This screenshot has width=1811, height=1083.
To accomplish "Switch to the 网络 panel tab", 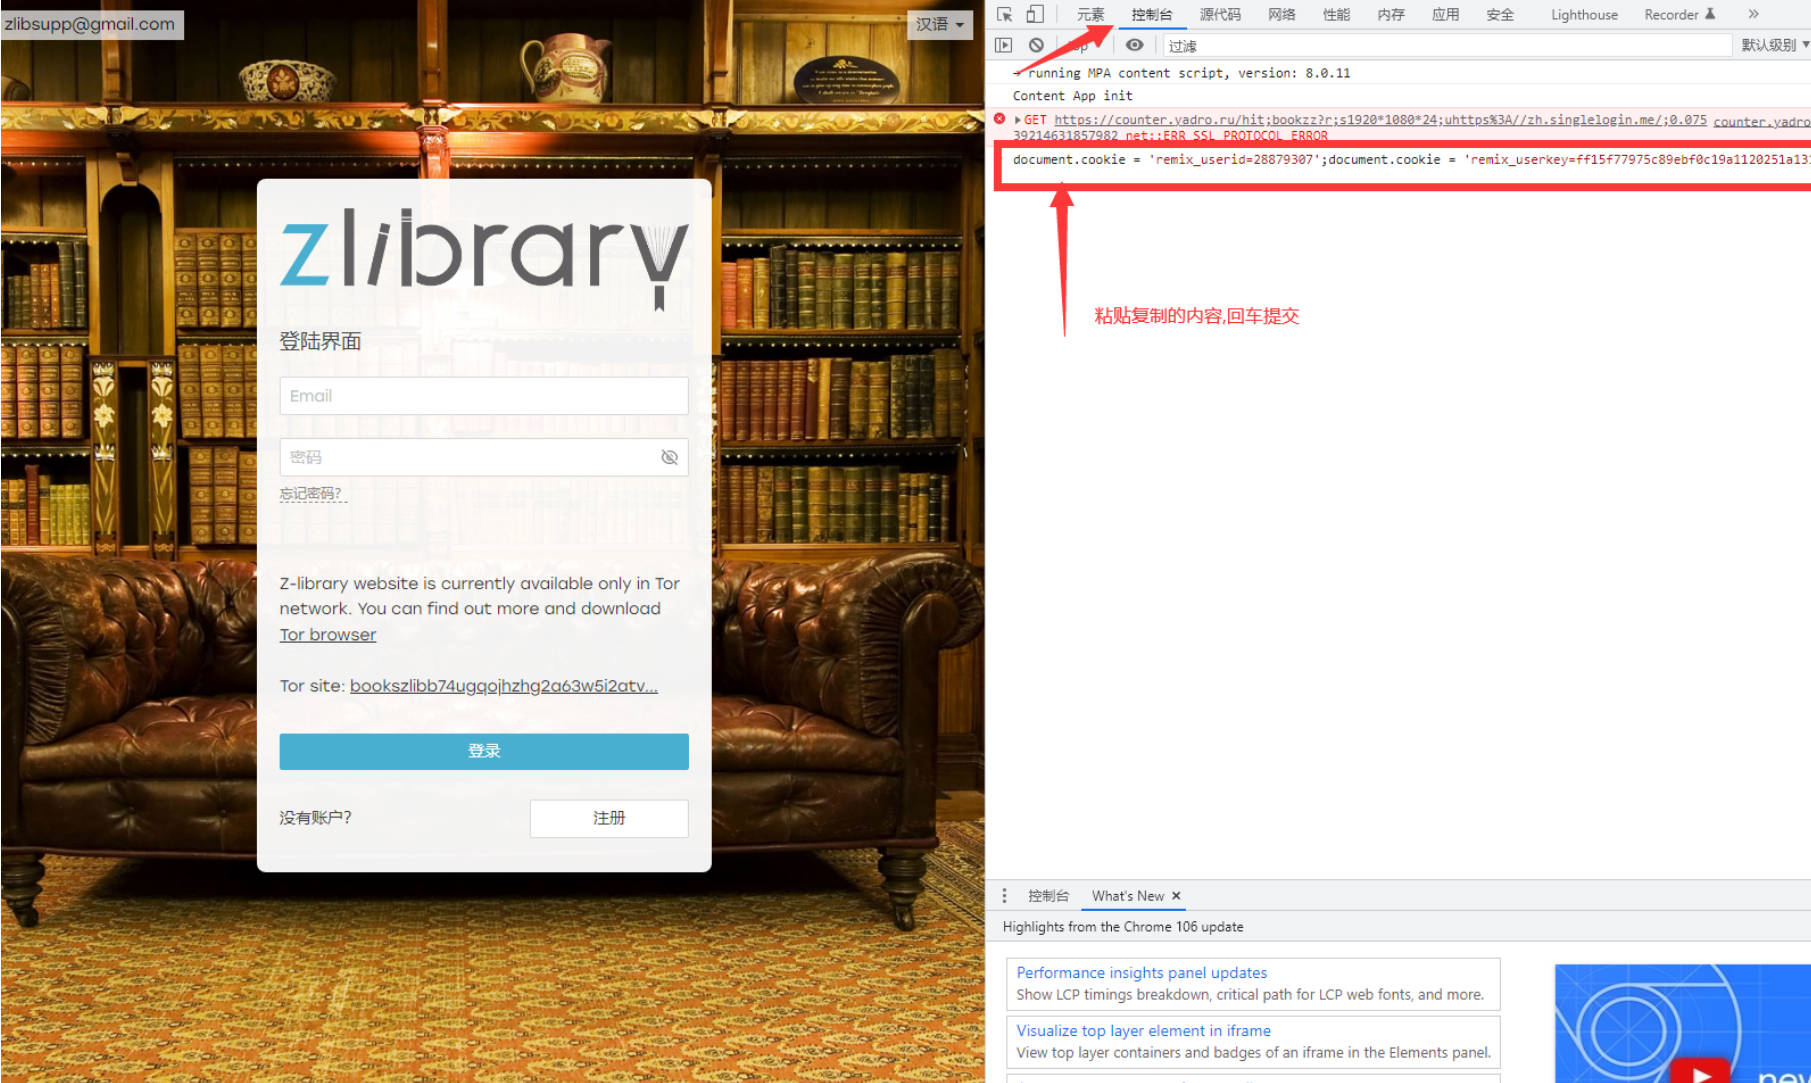I will point(1280,14).
